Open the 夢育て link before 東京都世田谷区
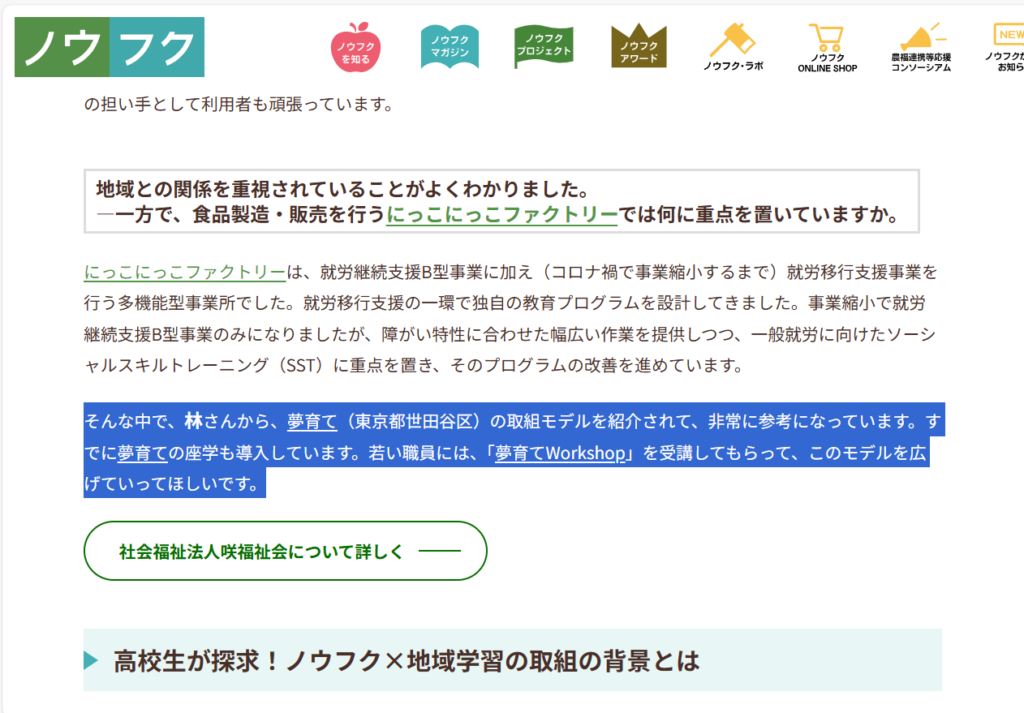This screenshot has height=713, width=1024. (x=311, y=421)
